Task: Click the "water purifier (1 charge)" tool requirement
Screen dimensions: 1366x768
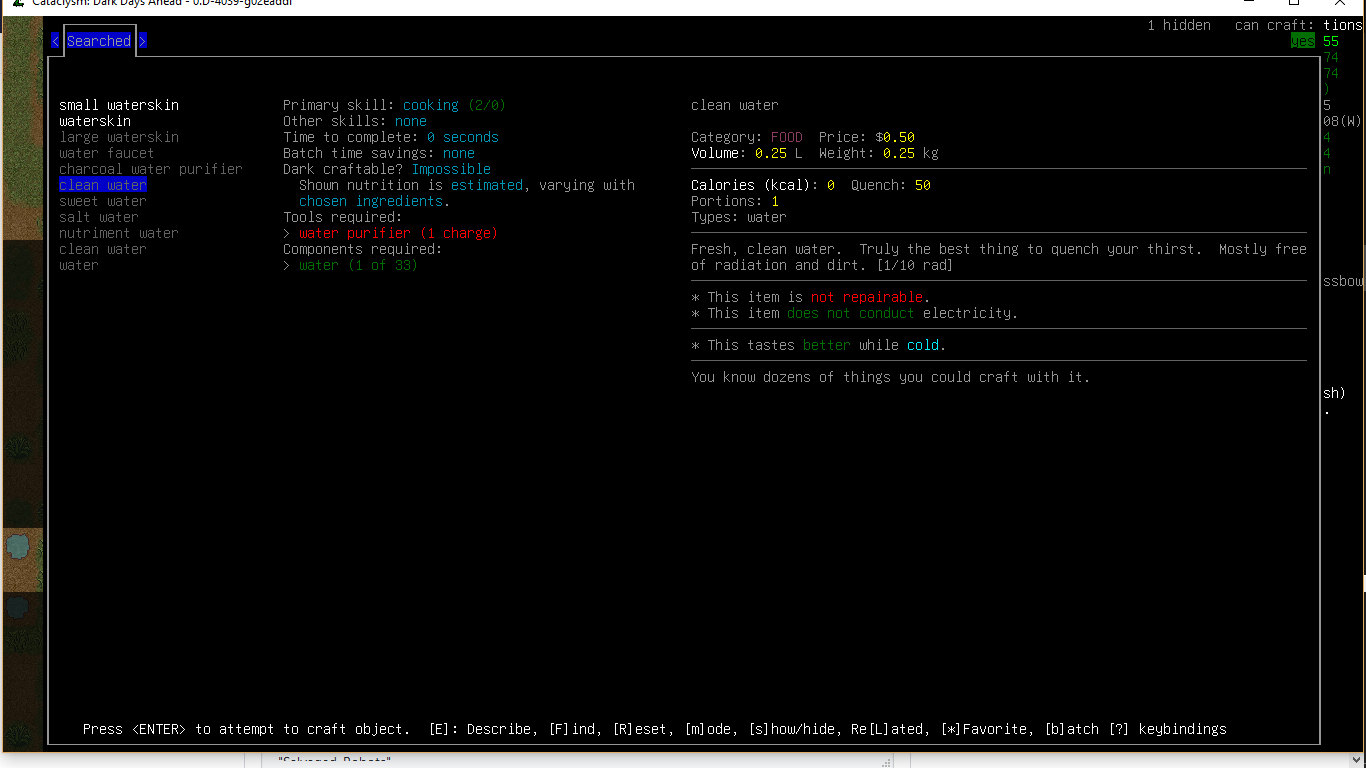Action: 398,233
